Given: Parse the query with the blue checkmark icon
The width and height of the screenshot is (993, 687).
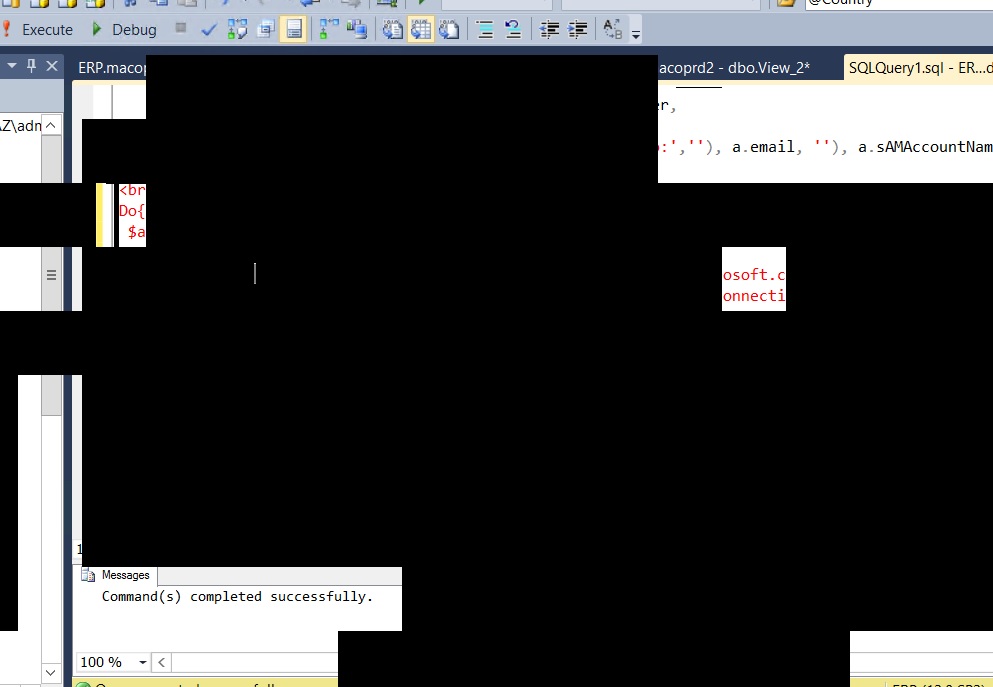Looking at the screenshot, I should tap(208, 30).
